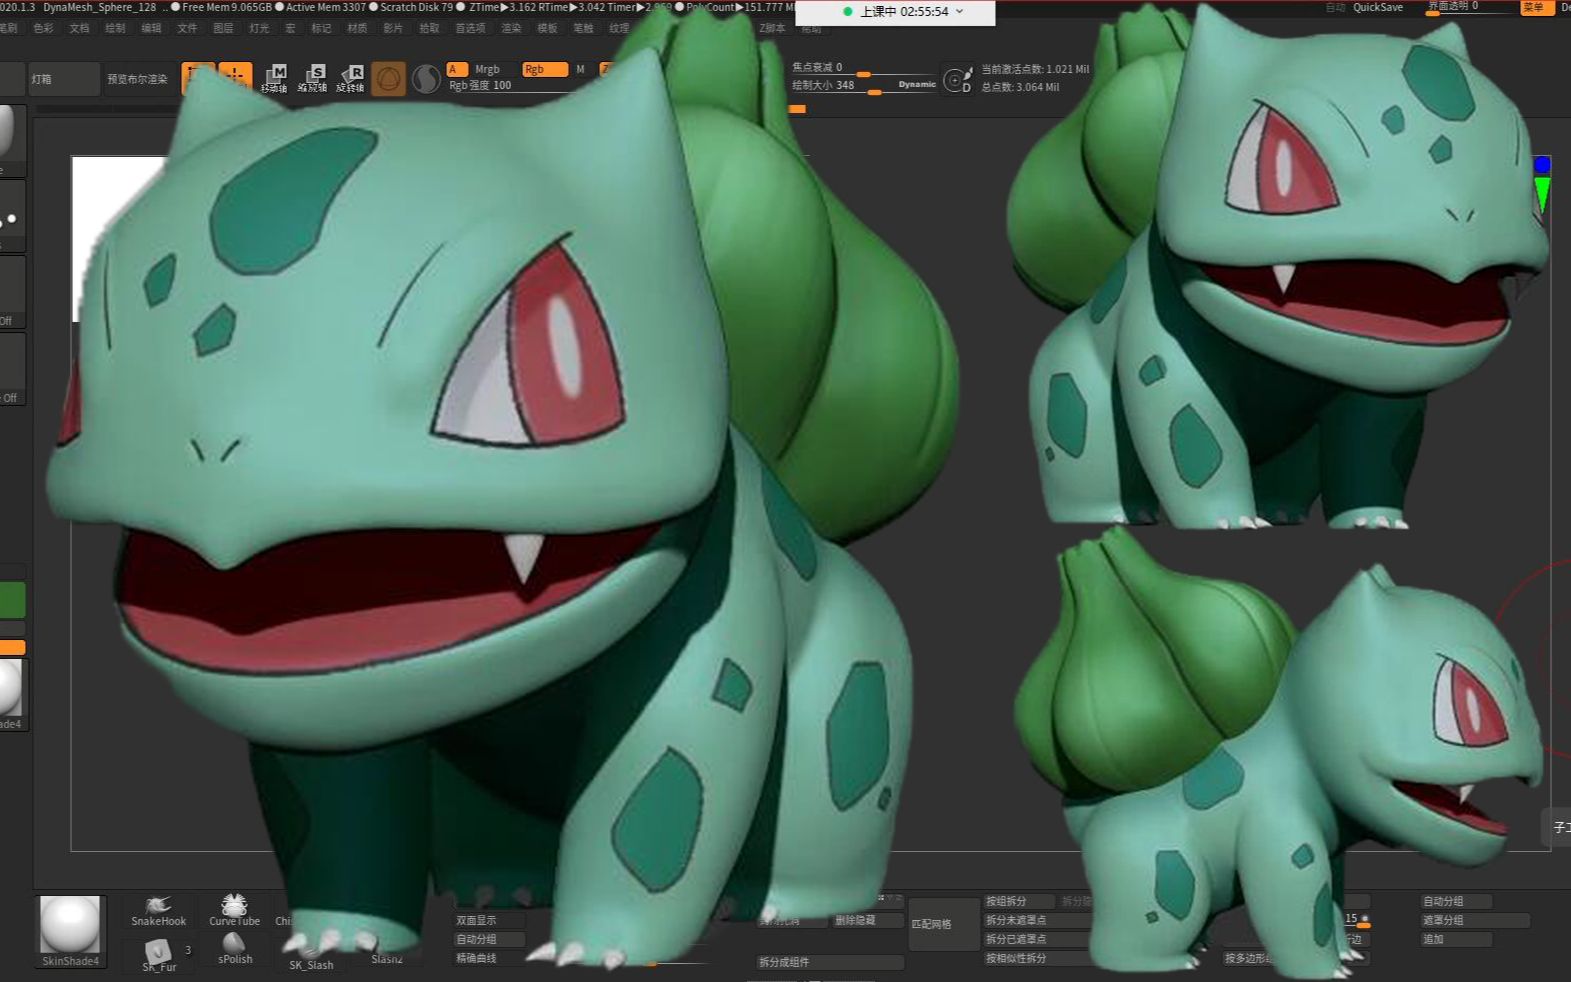The image size is (1571, 982).
Task: Click the 匹配网格 button
Action: pyautogui.click(x=944, y=924)
